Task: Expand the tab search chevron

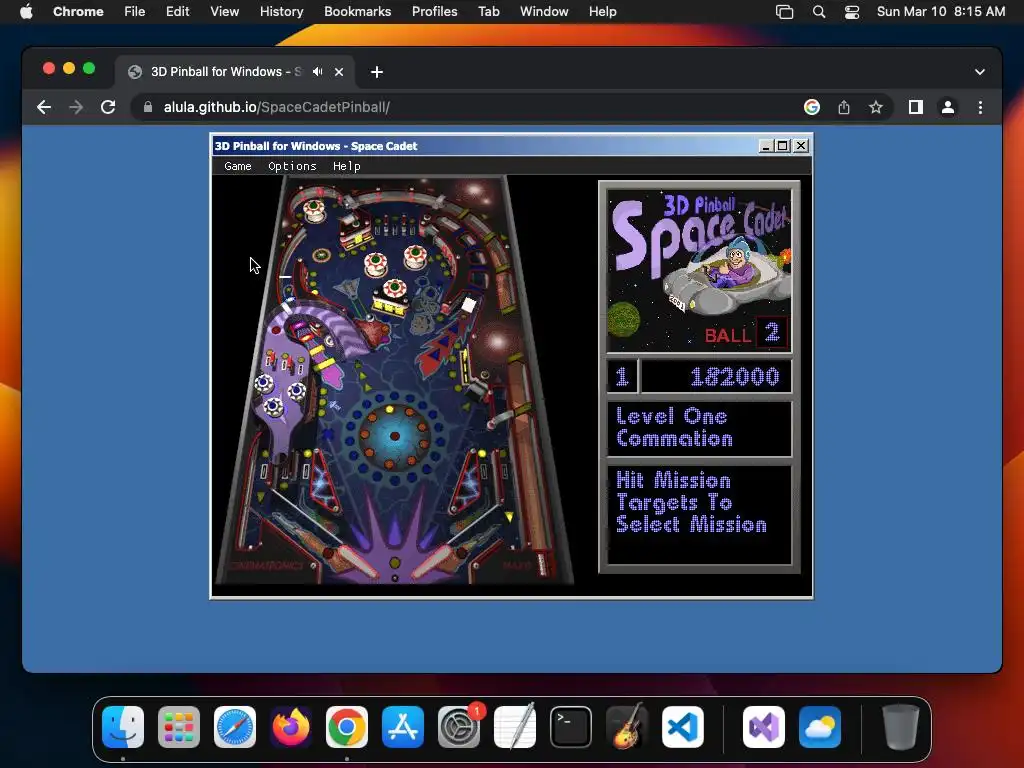Action: (980, 72)
